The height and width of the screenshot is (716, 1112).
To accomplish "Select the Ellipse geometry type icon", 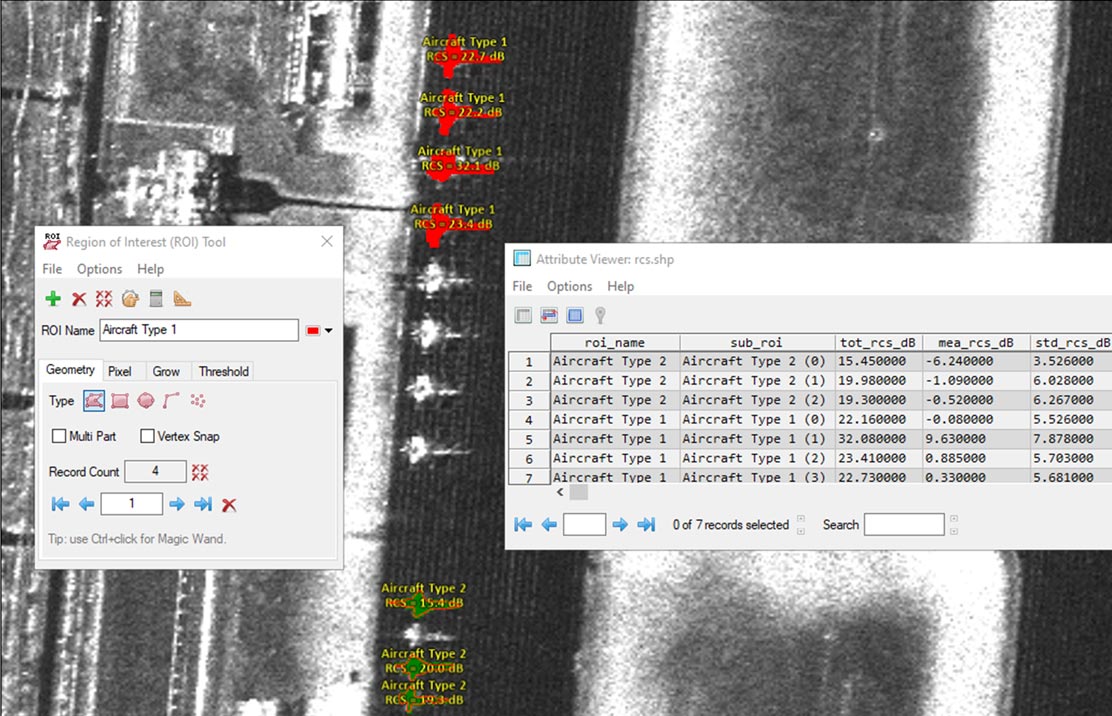I will point(146,401).
